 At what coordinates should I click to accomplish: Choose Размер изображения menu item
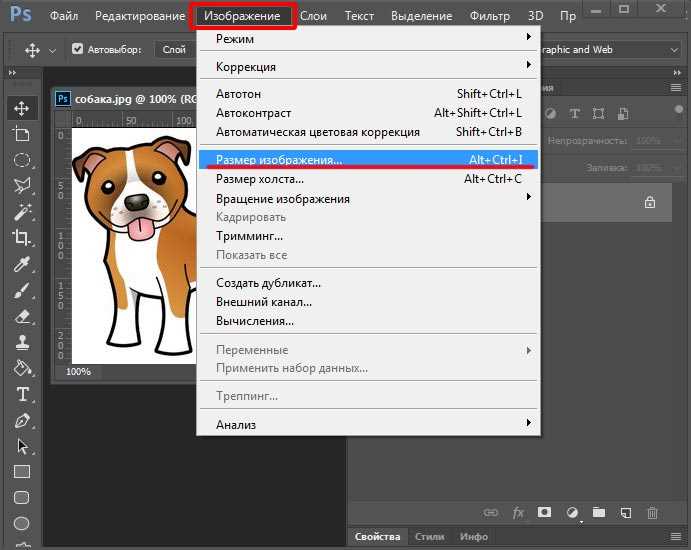368,160
